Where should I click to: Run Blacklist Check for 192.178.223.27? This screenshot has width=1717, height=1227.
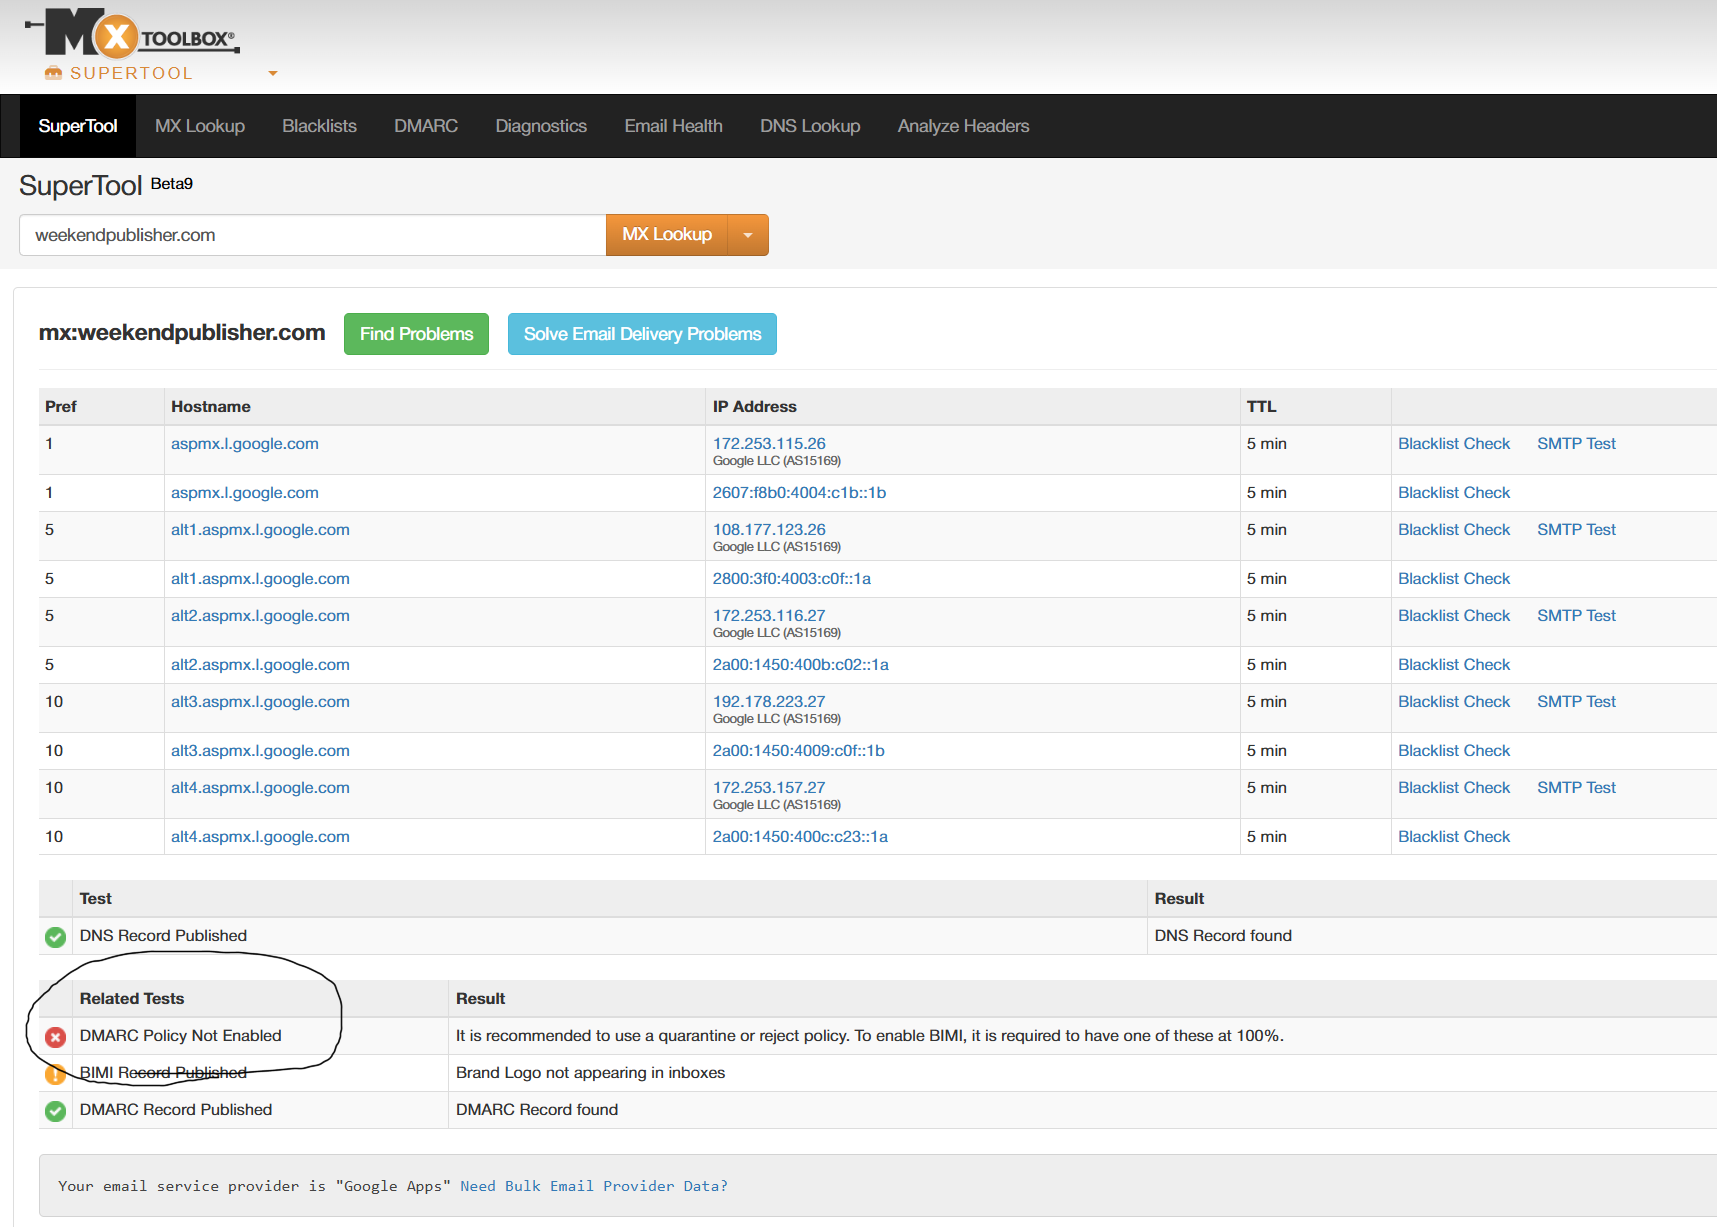coord(1454,702)
